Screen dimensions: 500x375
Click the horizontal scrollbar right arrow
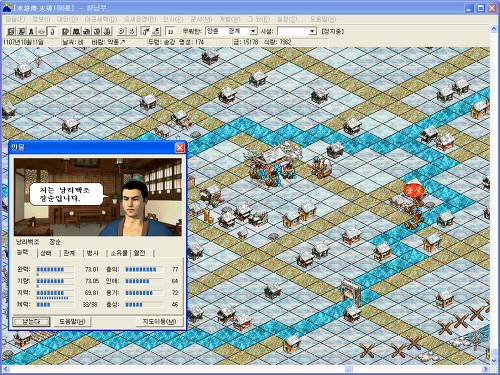pos(486,369)
